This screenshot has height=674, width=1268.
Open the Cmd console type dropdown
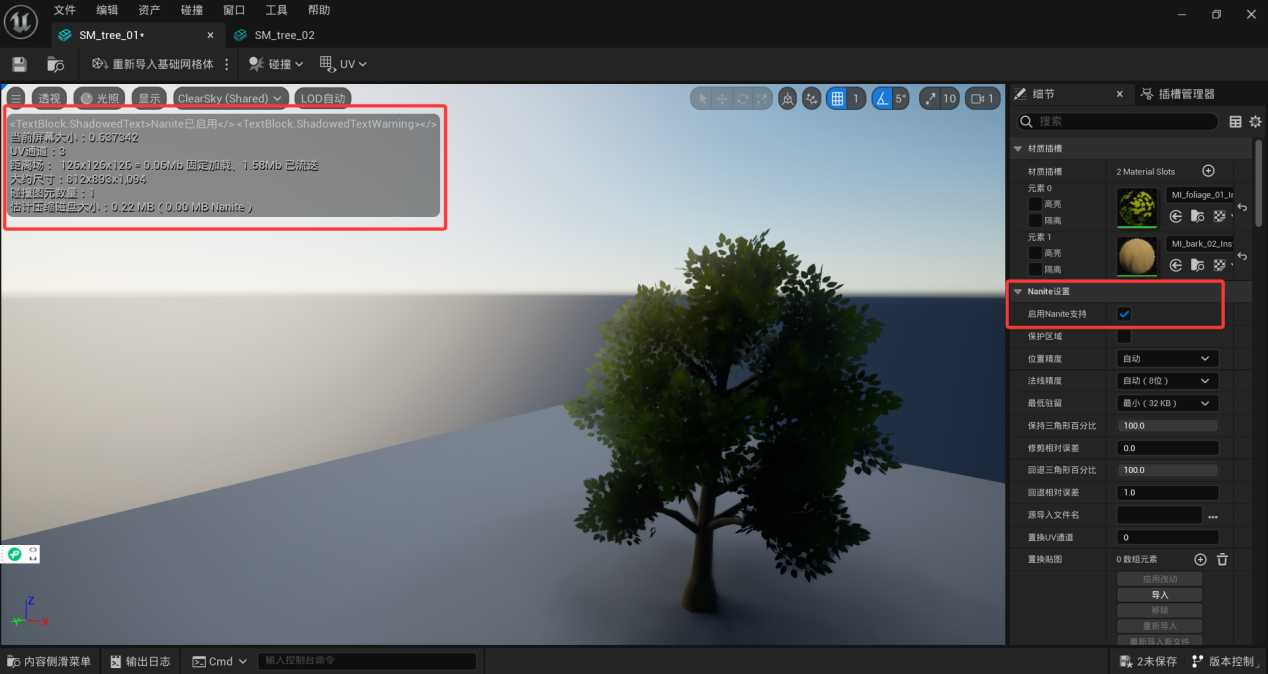(x=219, y=661)
